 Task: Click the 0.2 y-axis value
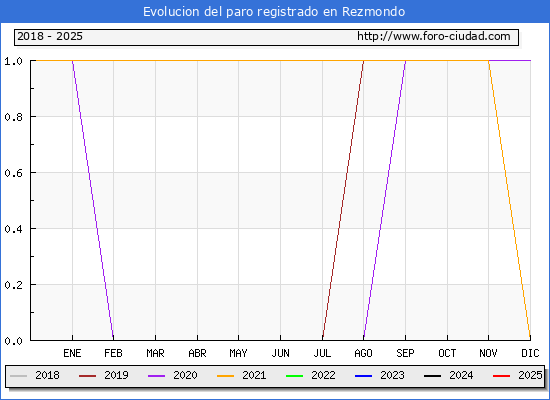click(13, 285)
